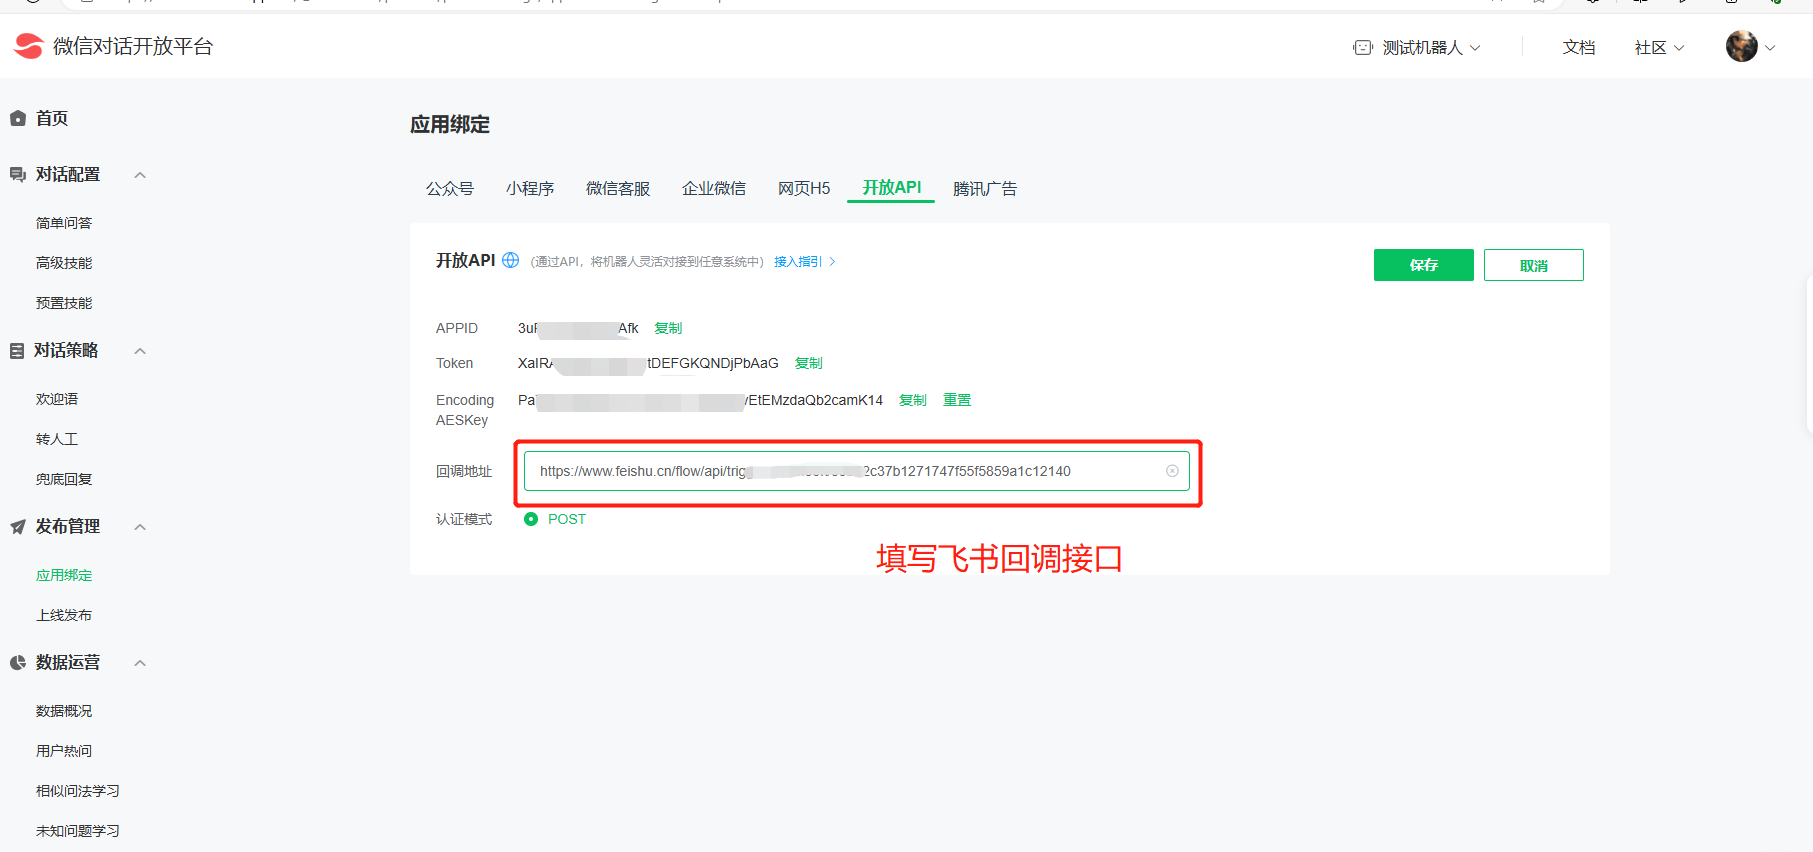This screenshot has width=1813, height=852.
Task: Open 未知问题学习 in the sidebar
Action: pyautogui.click(x=78, y=831)
